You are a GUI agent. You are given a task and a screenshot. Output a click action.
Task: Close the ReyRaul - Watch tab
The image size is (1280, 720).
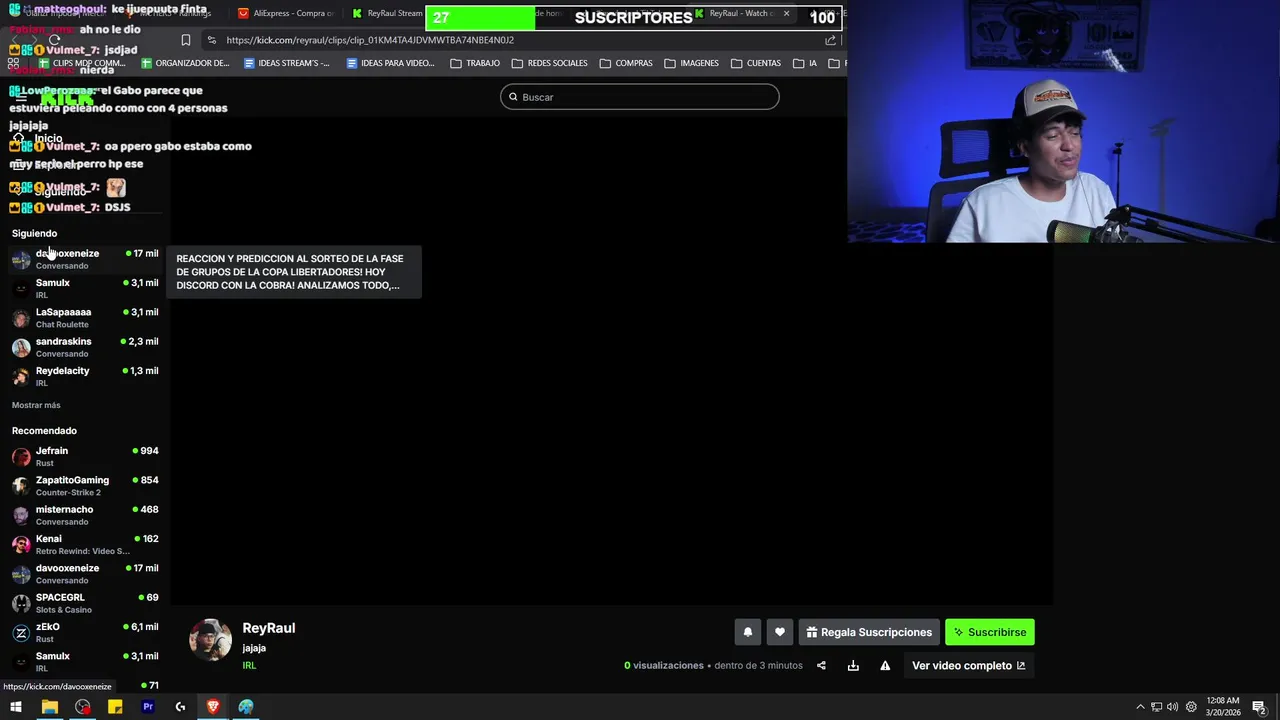[786, 14]
